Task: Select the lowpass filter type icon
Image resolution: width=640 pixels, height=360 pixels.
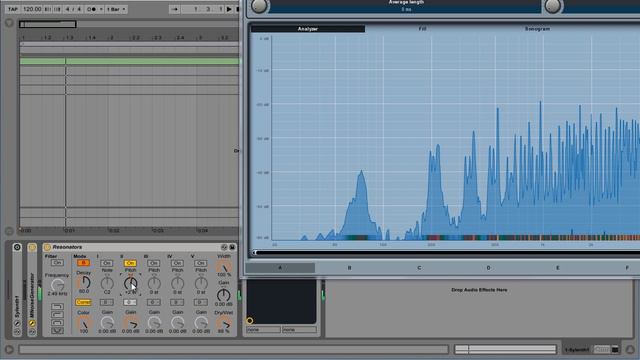Action: point(57,307)
